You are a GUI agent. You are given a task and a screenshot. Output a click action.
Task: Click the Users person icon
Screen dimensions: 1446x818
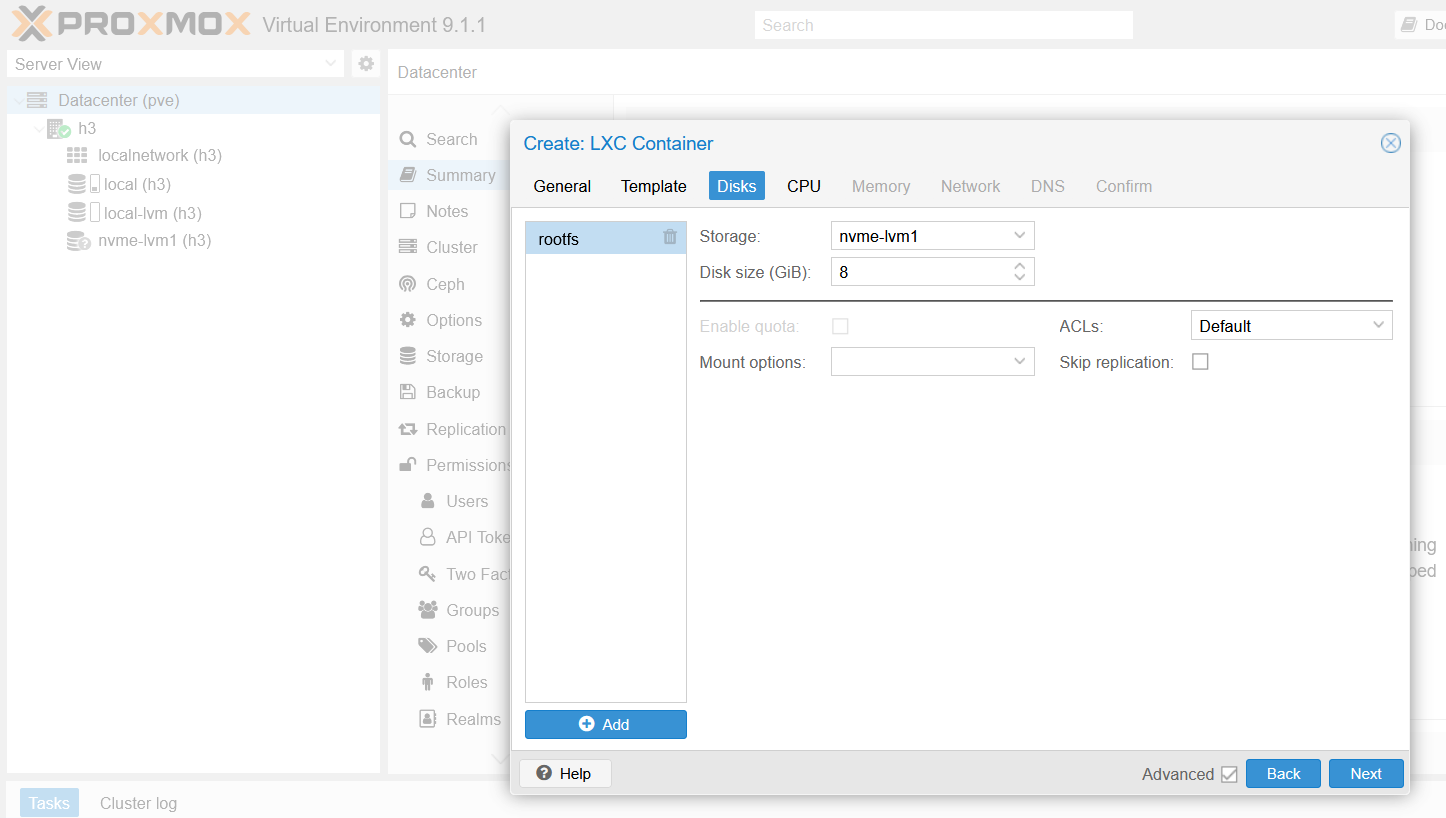tap(428, 501)
